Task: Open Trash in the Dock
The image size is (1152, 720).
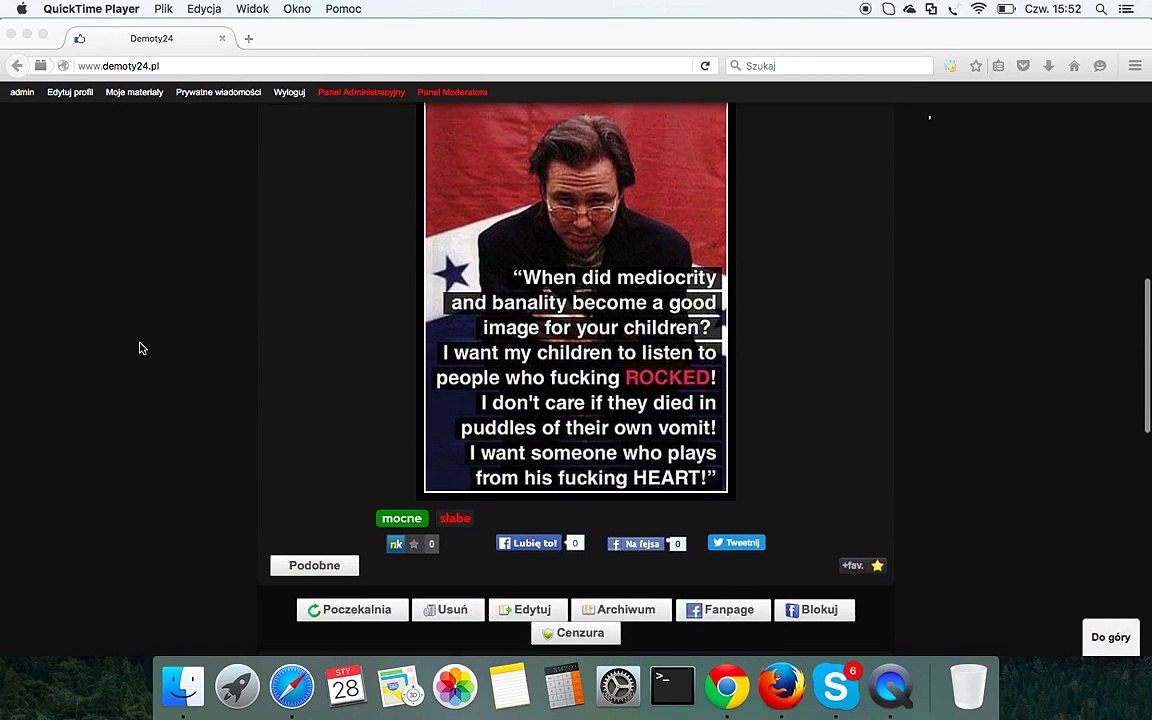Action: (x=968, y=687)
